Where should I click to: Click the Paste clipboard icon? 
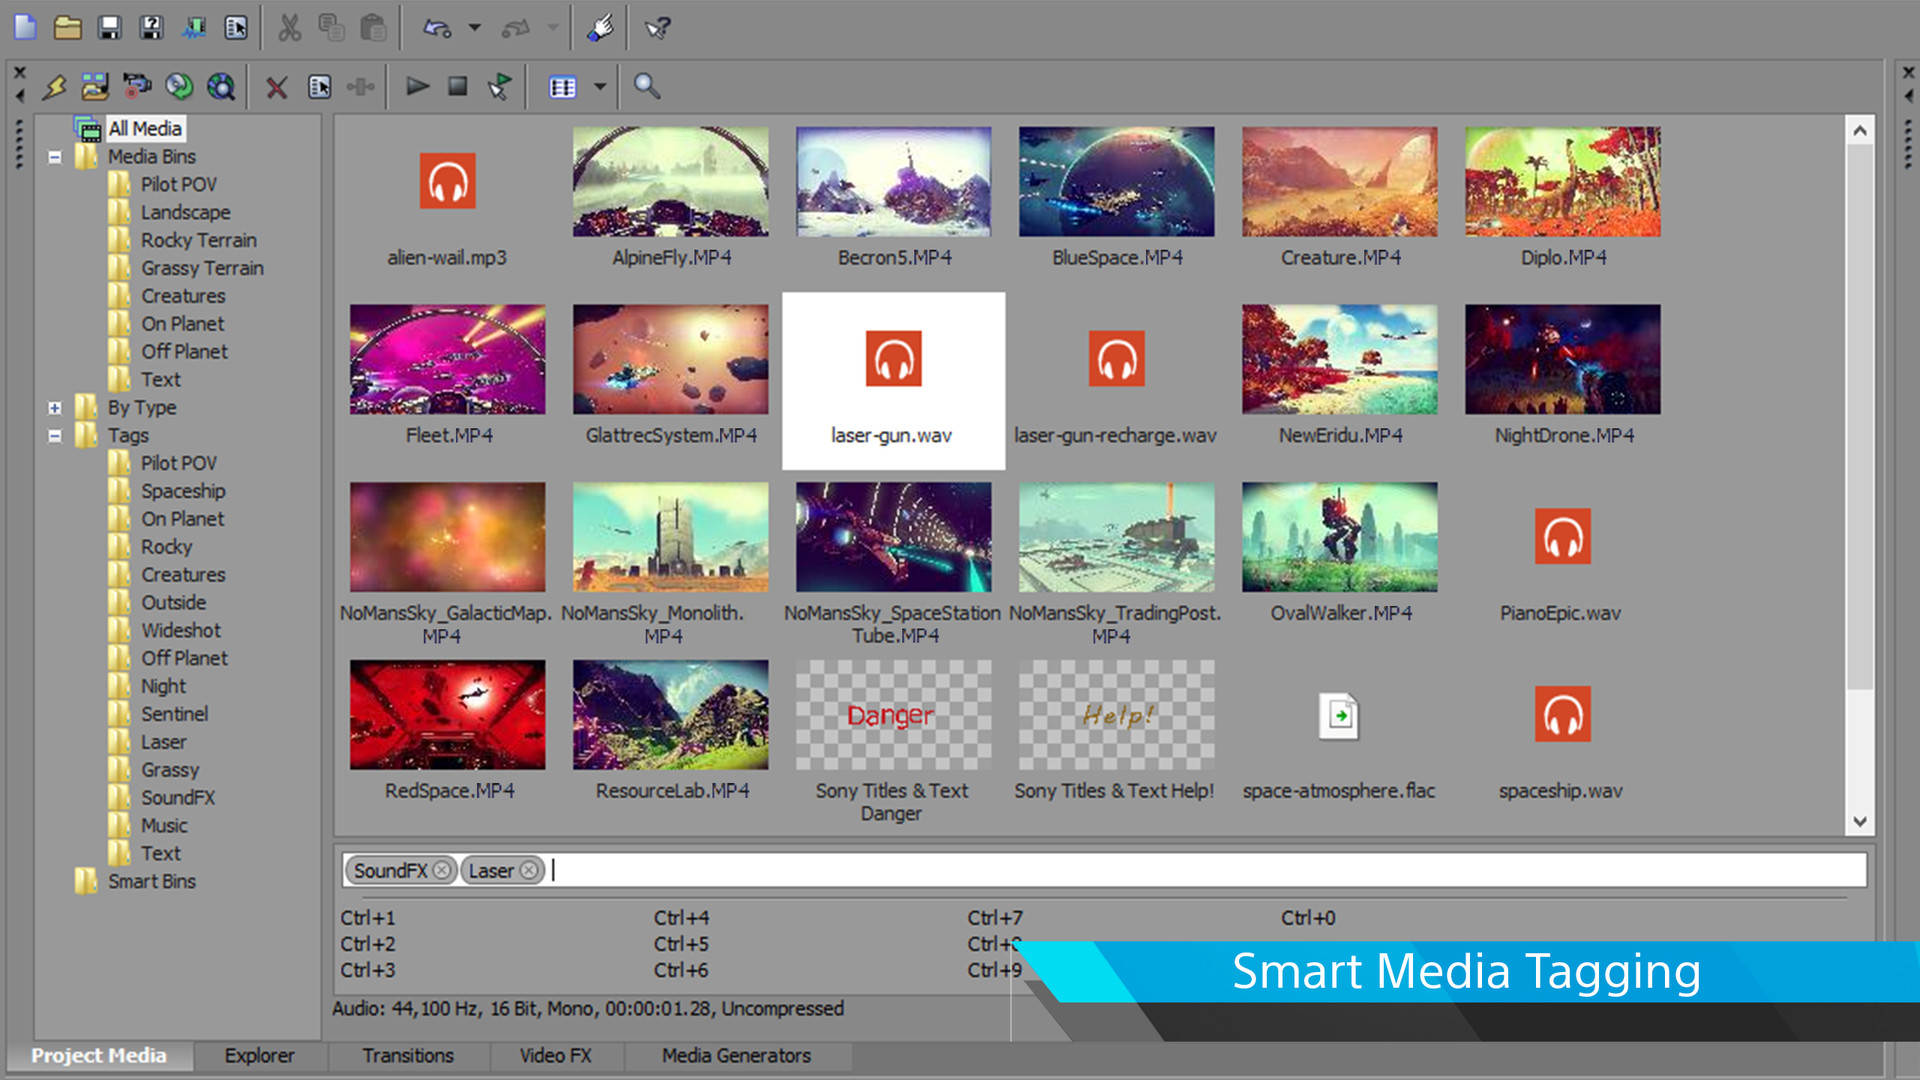(373, 28)
